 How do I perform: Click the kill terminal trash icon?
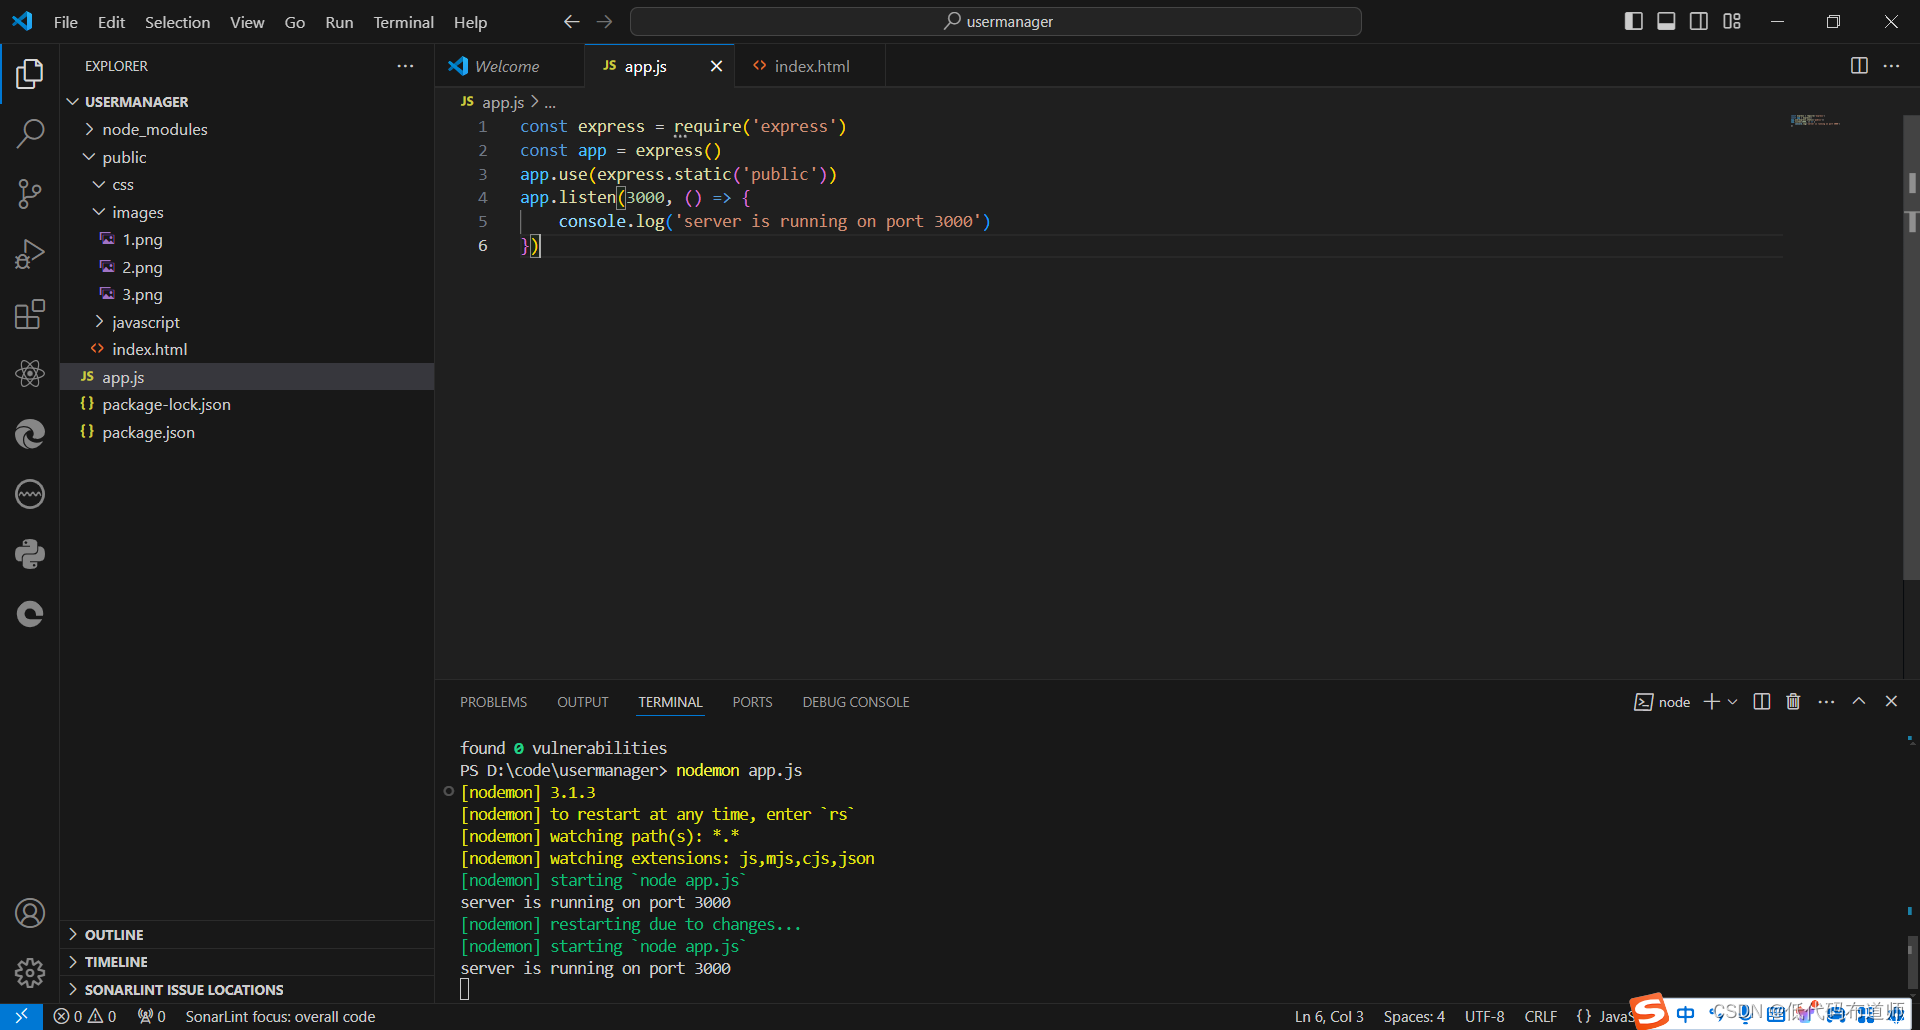pyautogui.click(x=1793, y=702)
